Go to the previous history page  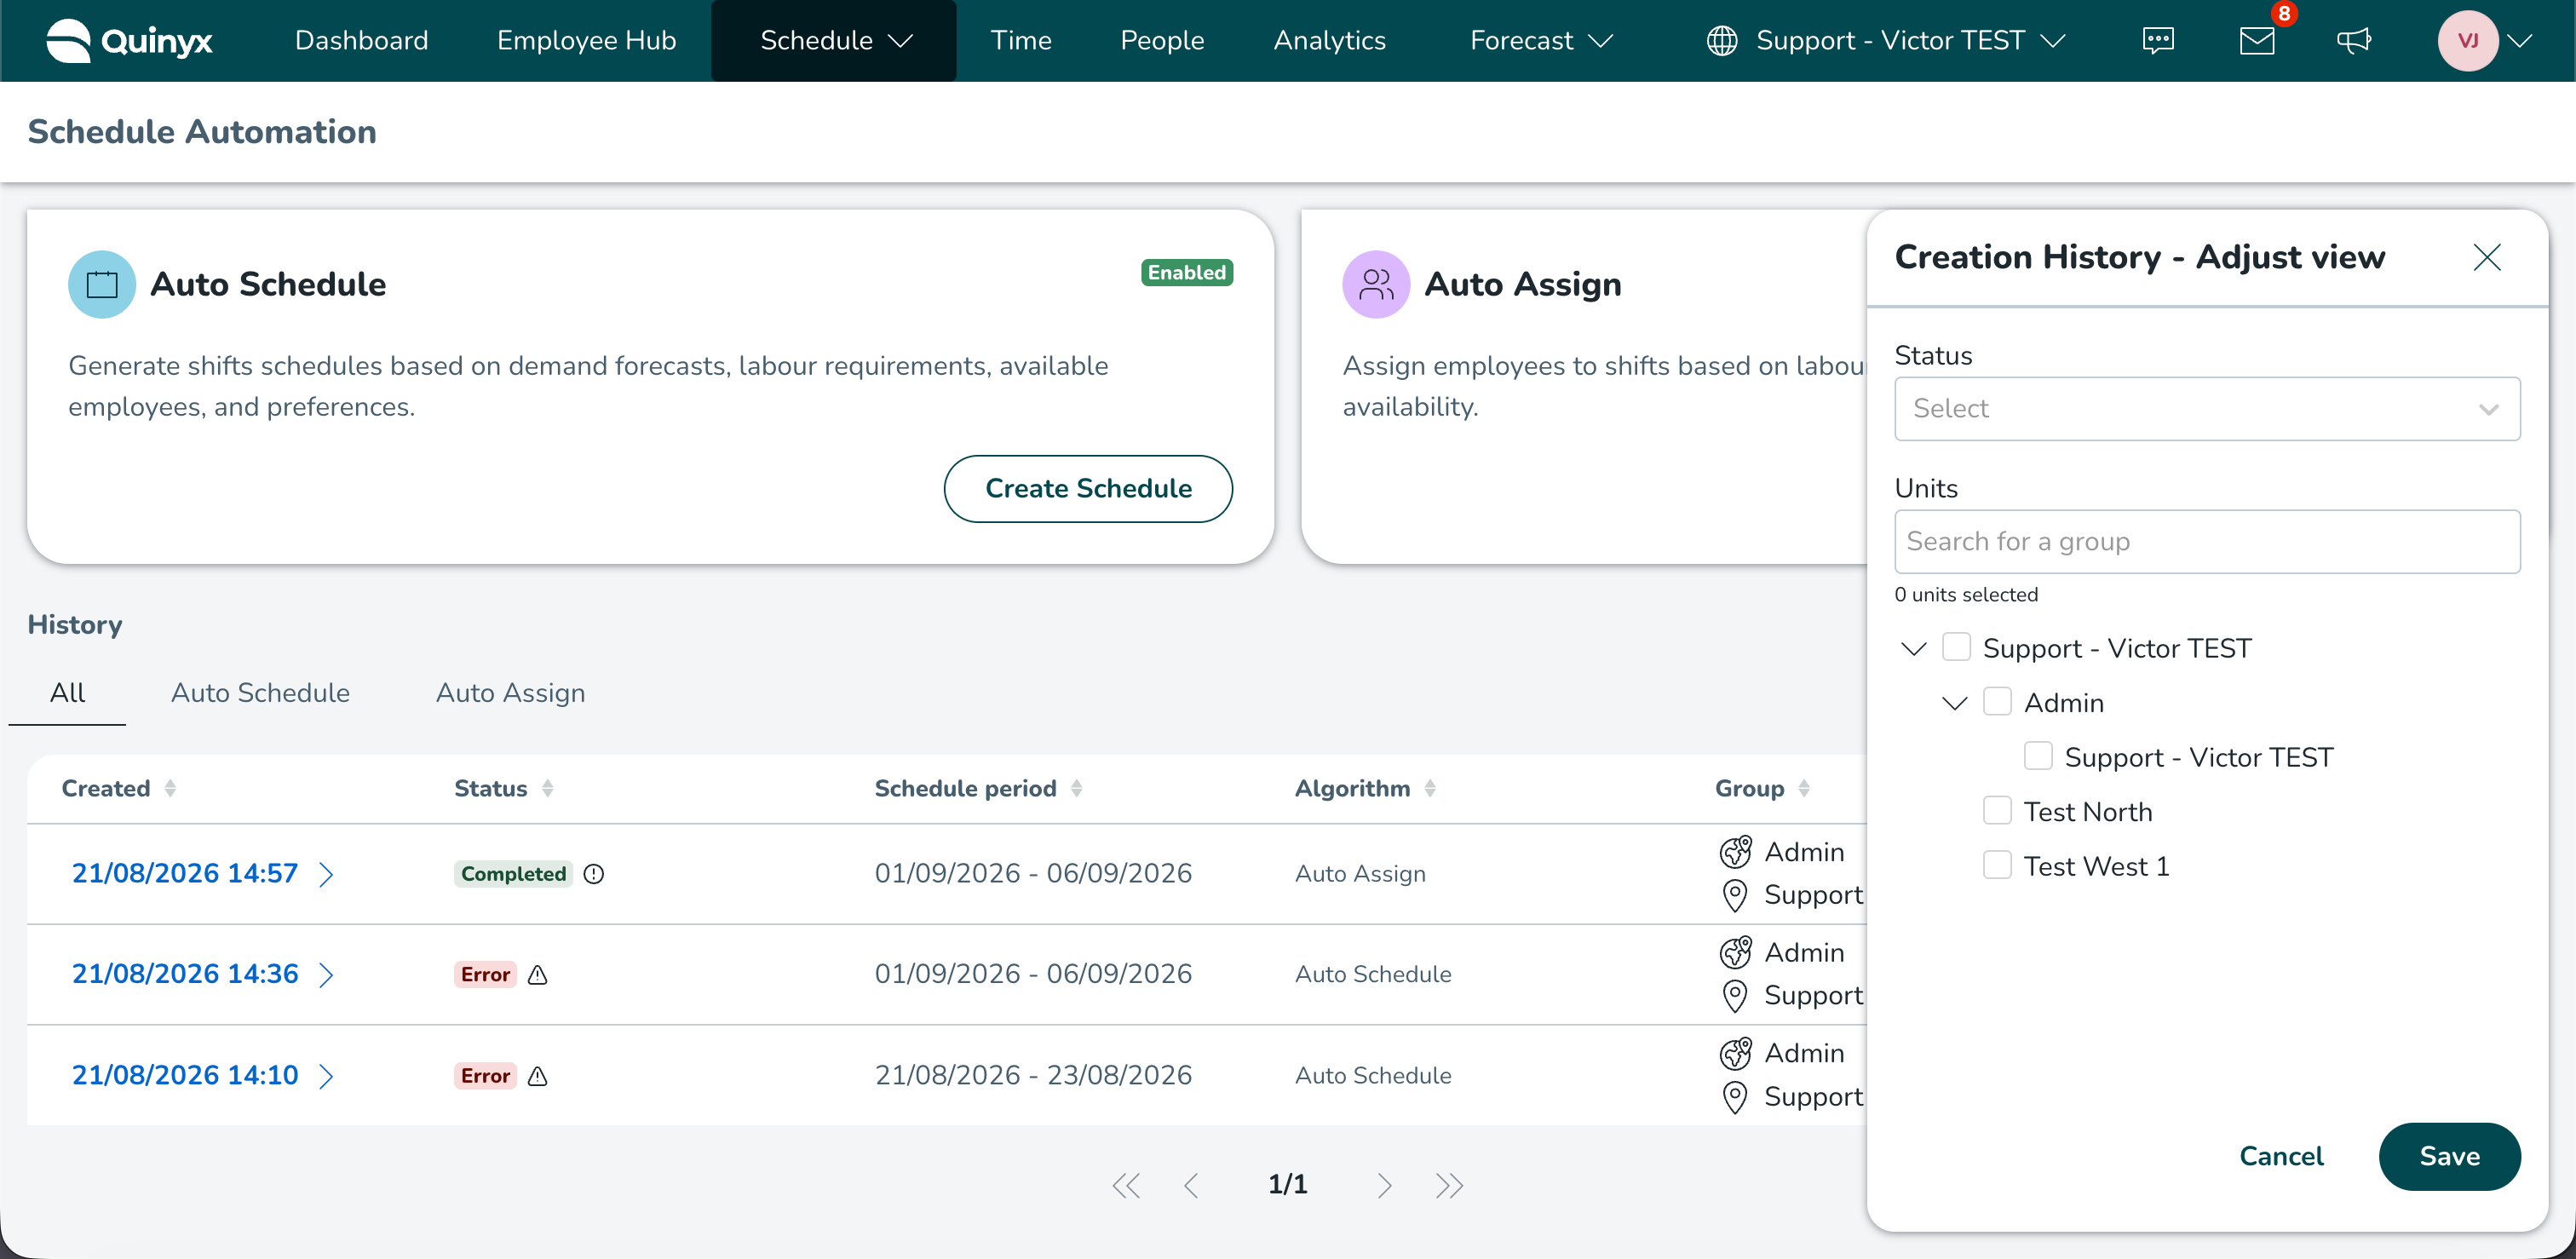[1191, 1186]
